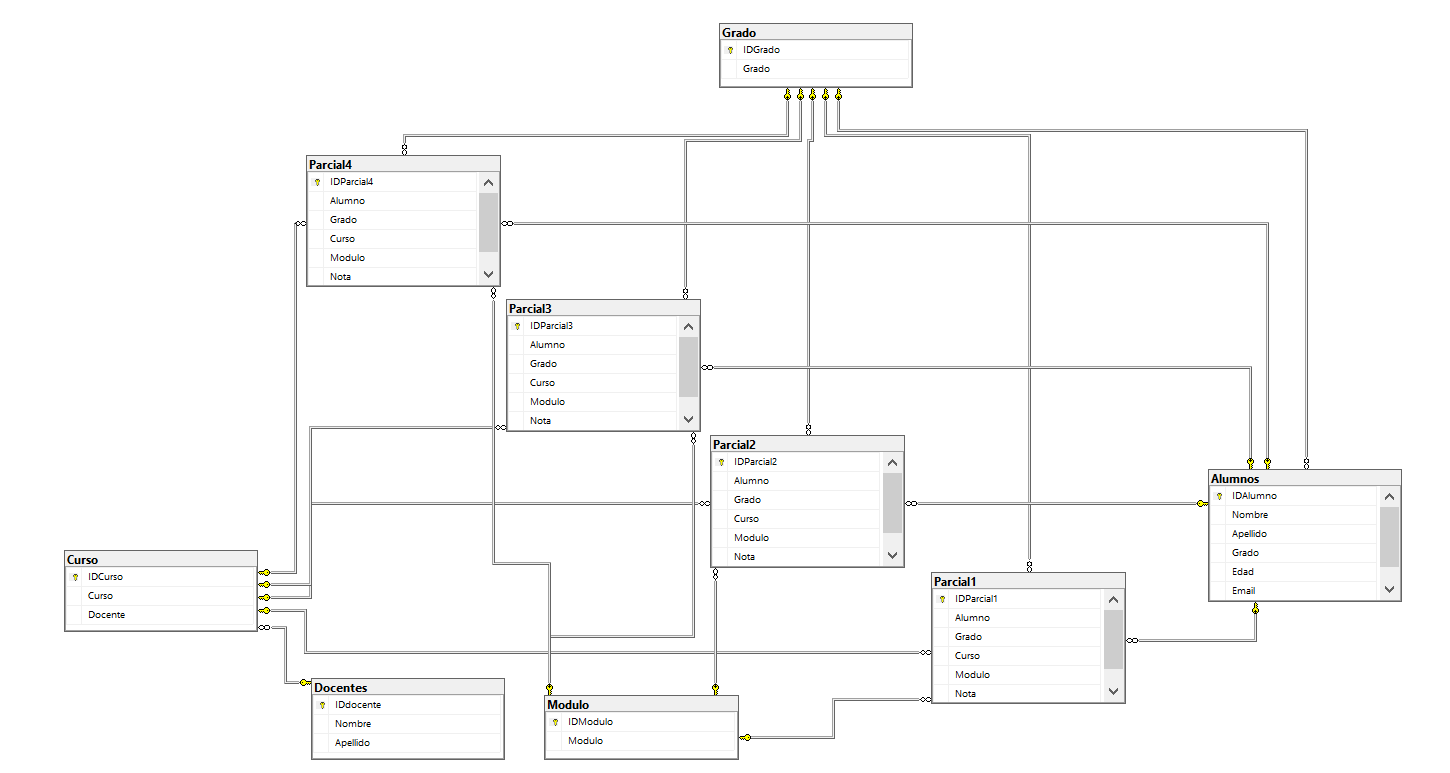Select Grado column in Parcial3
Viewport: 1450px width, 773px height.
tap(593, 364)
